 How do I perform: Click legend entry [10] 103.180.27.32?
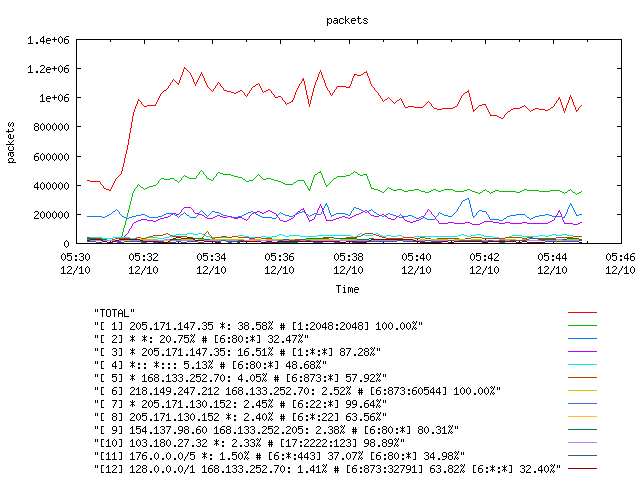[249, 443]
